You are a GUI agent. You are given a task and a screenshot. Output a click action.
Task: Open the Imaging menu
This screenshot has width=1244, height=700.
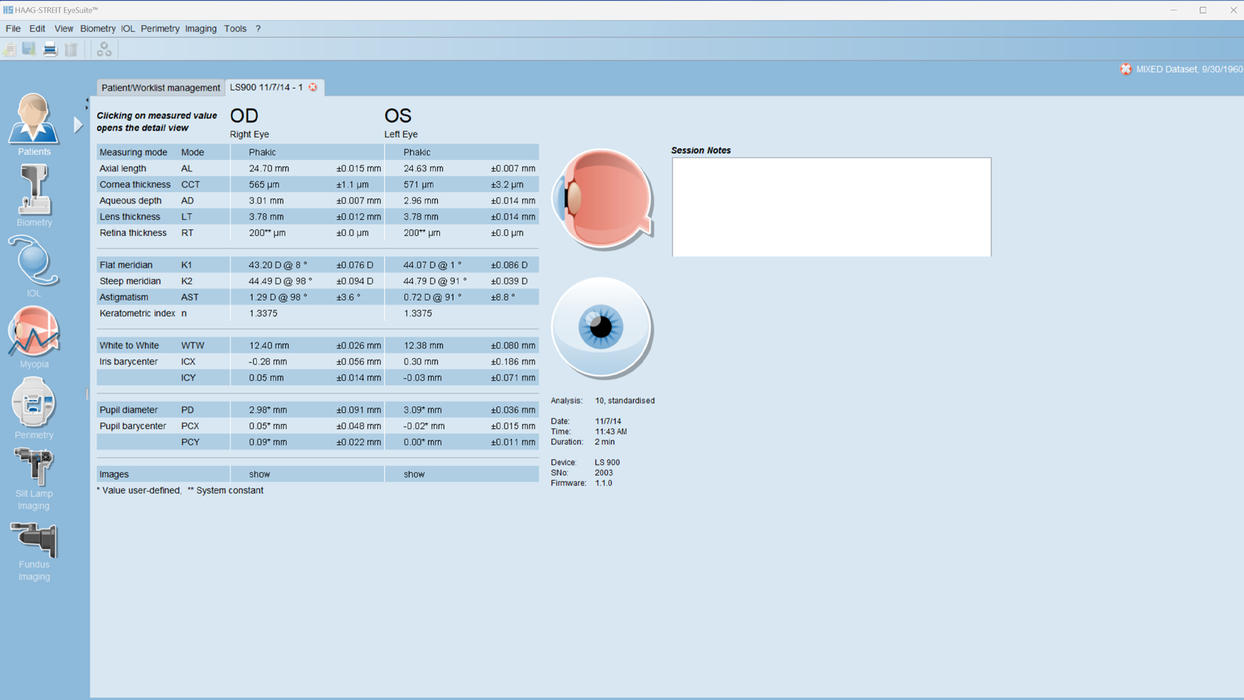click(x=200, y=28)
